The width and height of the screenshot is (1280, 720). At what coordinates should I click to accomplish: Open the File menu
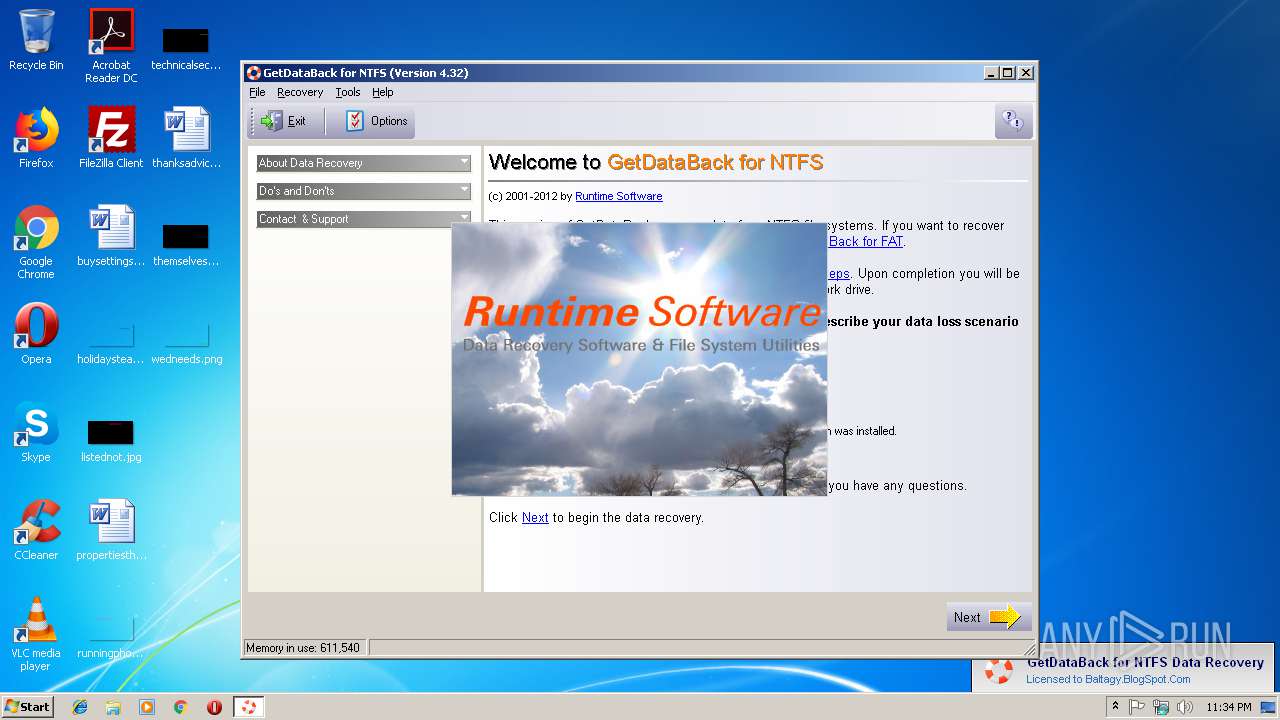[257, 92]
